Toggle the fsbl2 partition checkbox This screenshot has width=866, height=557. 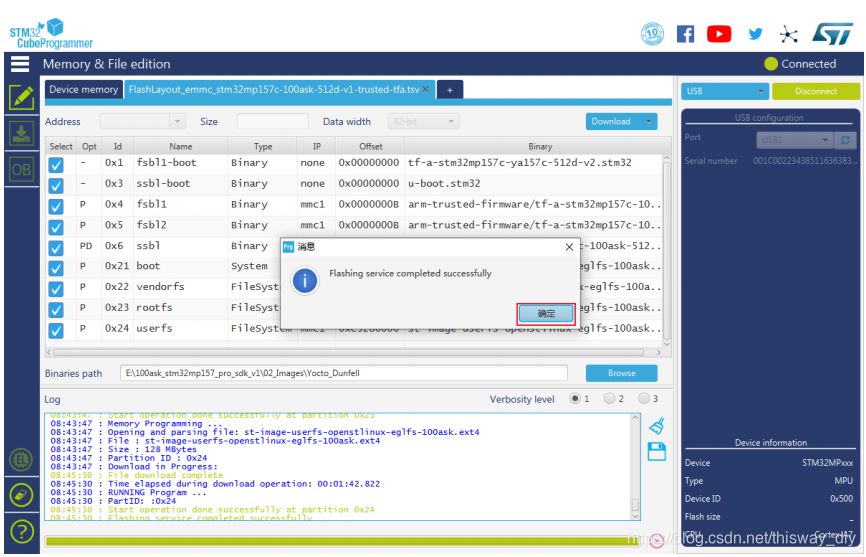coord(56,227)
